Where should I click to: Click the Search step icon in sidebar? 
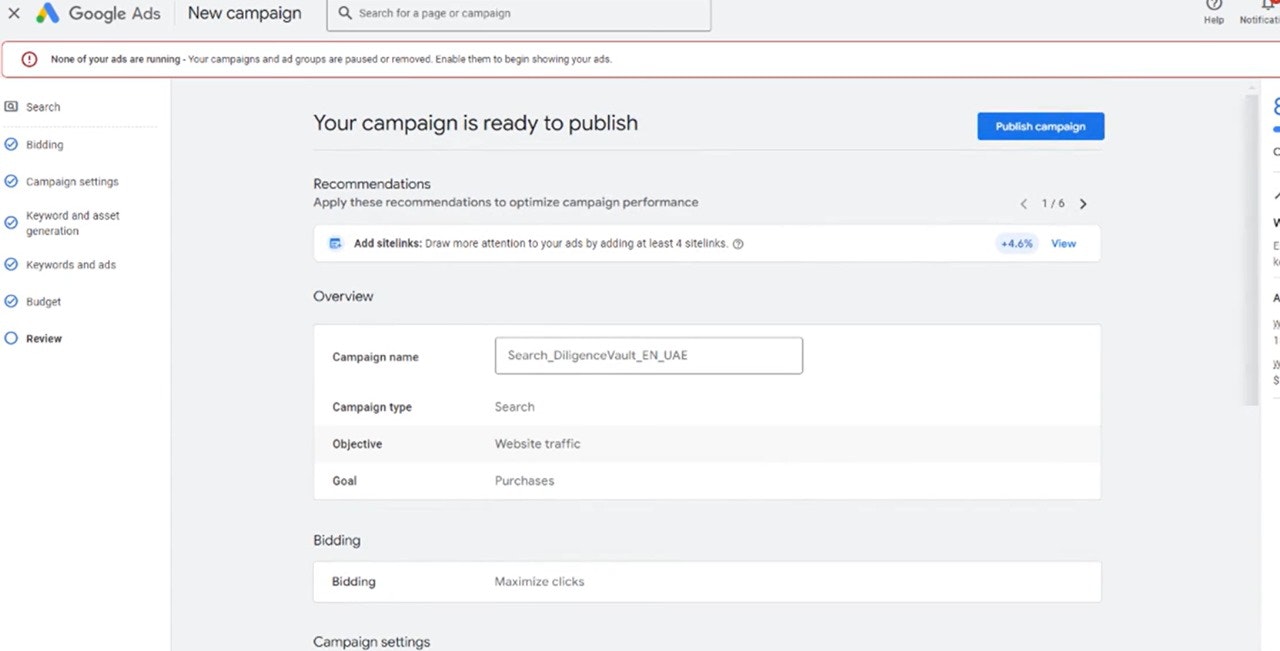click(11, 107)
